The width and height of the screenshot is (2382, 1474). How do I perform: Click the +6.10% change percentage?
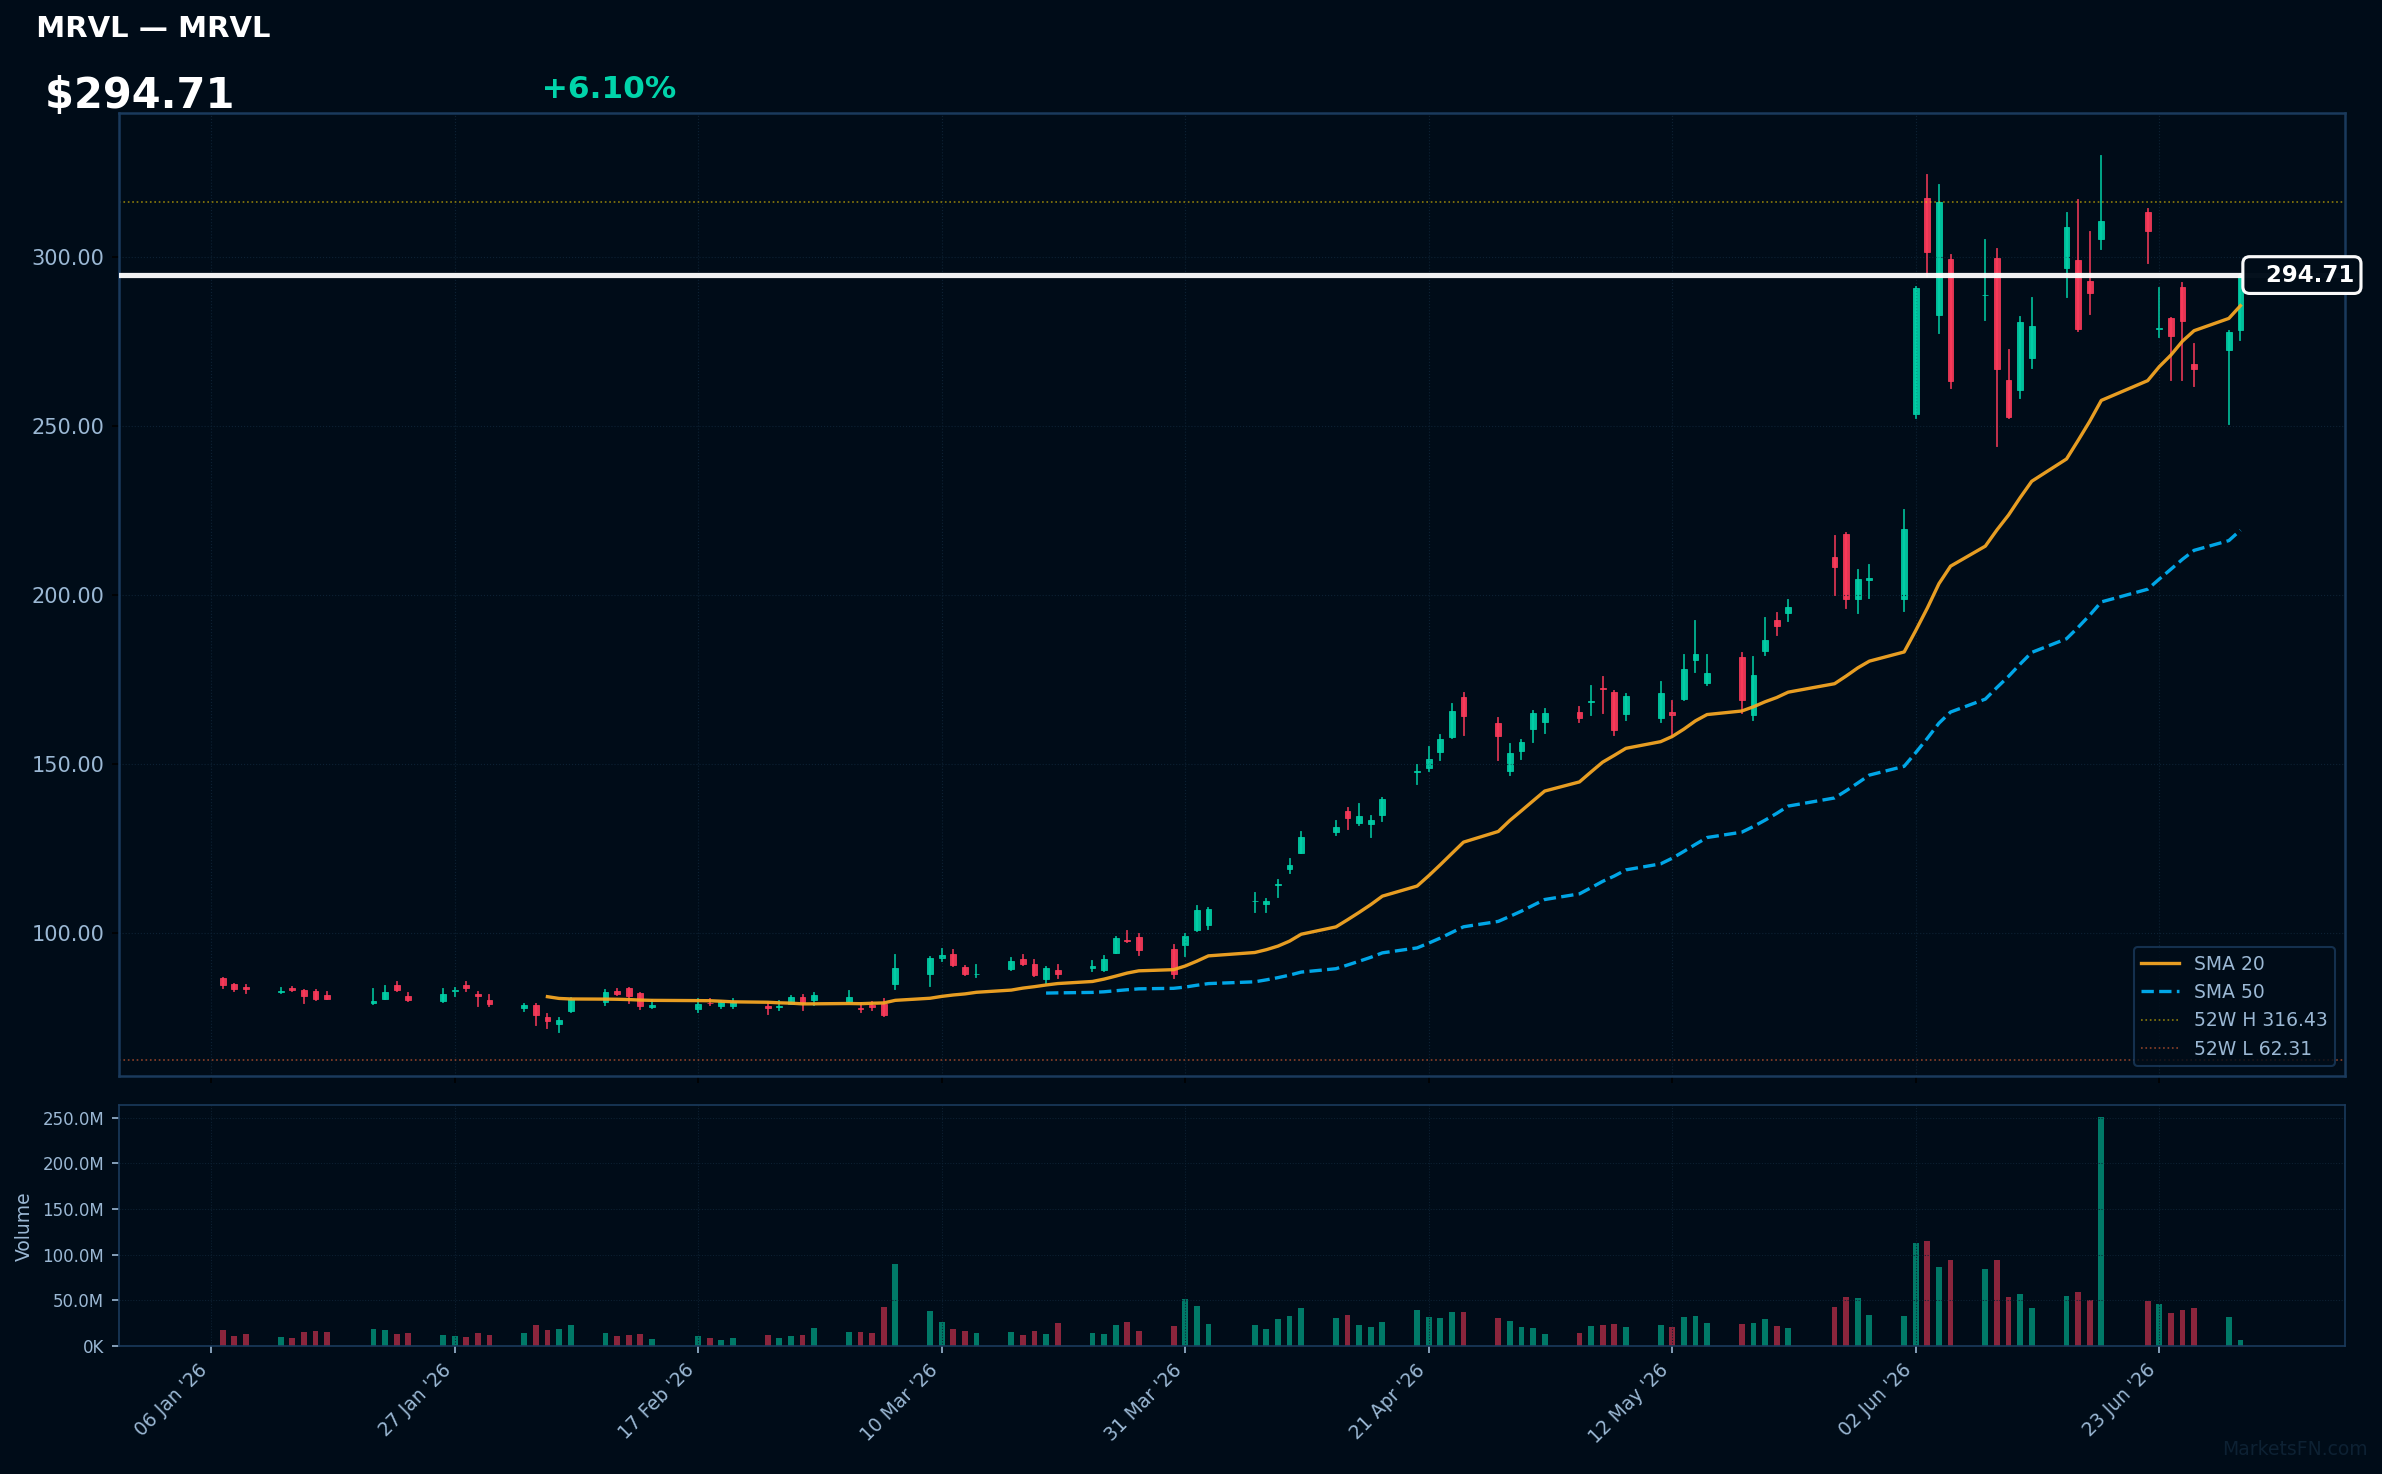click(609, 88)
